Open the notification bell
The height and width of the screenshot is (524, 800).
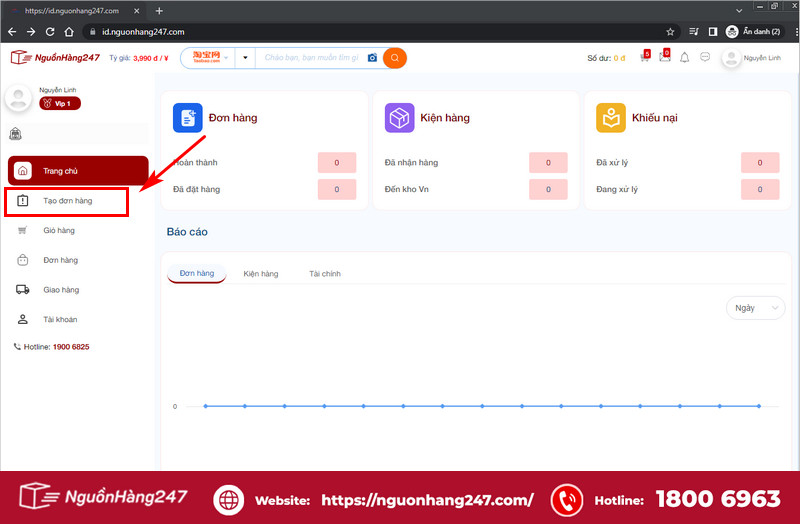pos(685,57)
